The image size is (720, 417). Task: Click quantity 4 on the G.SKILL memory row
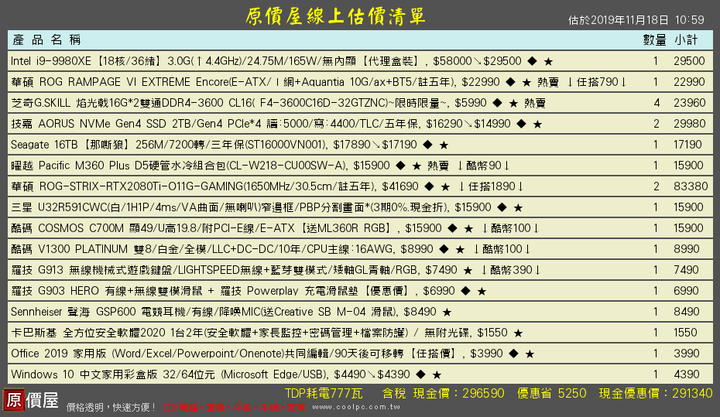pyautogui.click(x=657, y=103)
